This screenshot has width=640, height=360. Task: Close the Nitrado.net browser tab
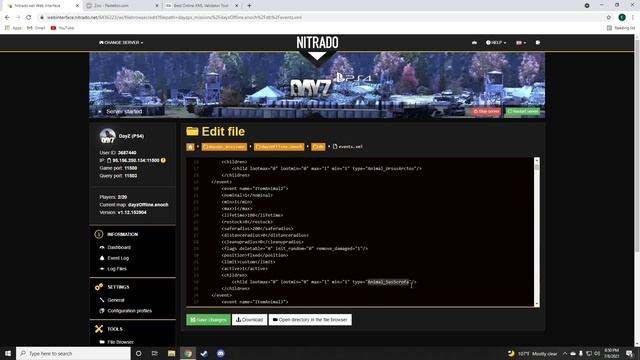click(77, 6)
